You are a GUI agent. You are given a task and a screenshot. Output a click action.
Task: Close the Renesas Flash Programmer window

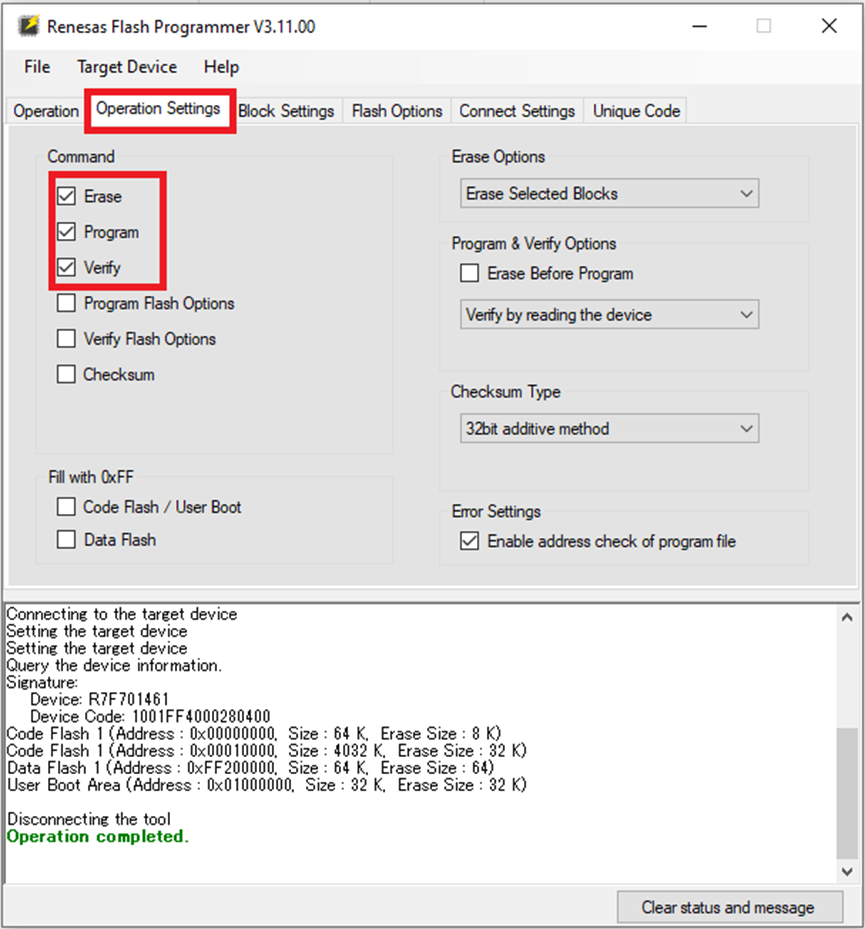(829, 26)
